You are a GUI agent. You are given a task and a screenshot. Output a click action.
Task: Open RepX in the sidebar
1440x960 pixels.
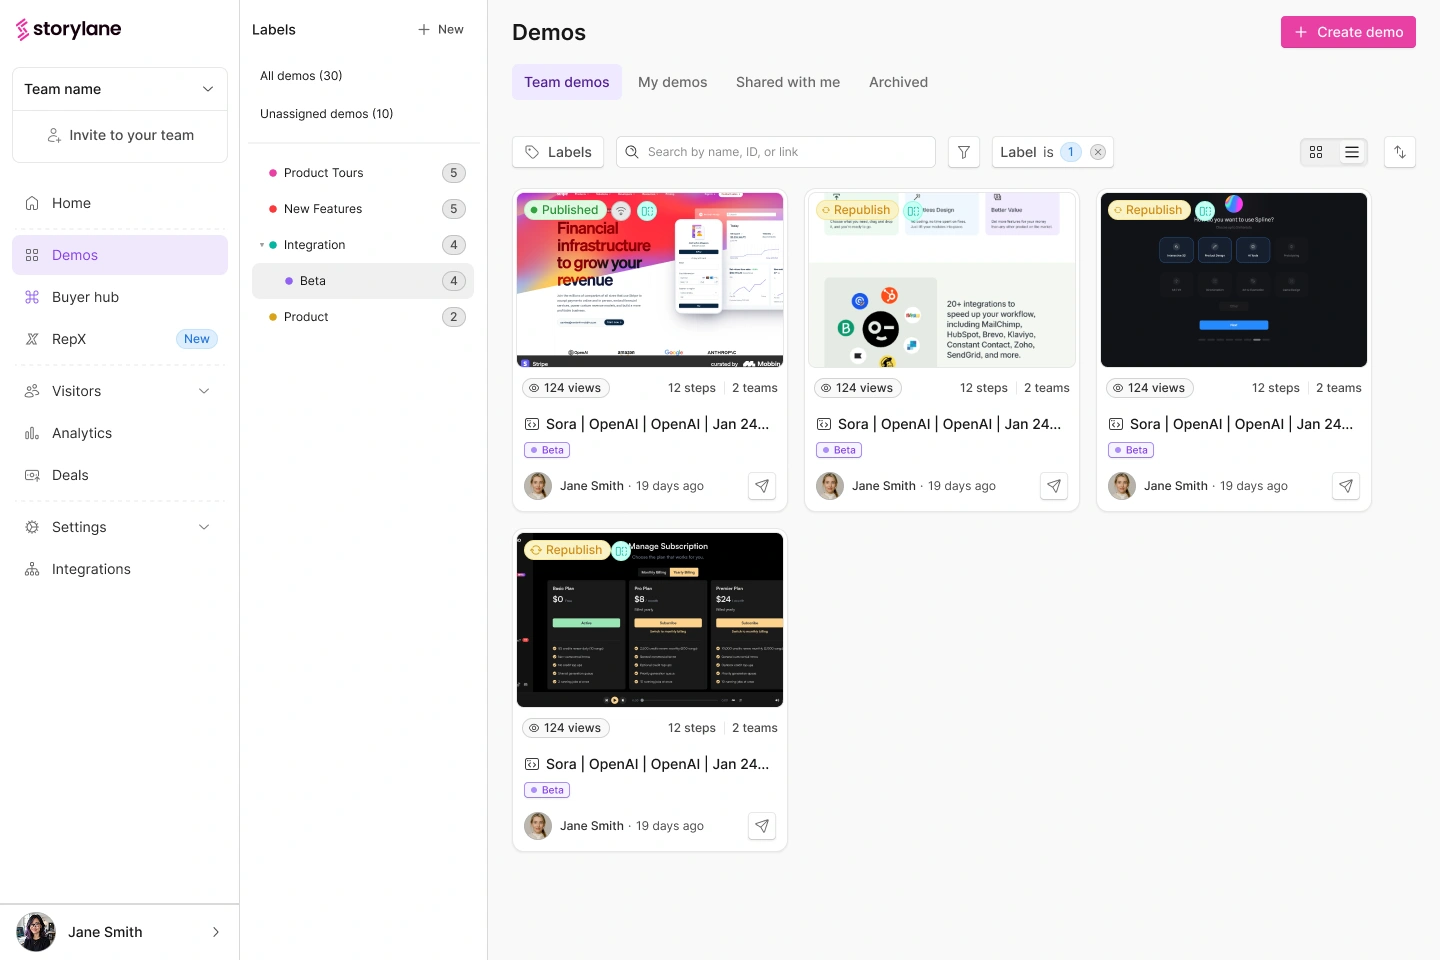click(120, 339)
